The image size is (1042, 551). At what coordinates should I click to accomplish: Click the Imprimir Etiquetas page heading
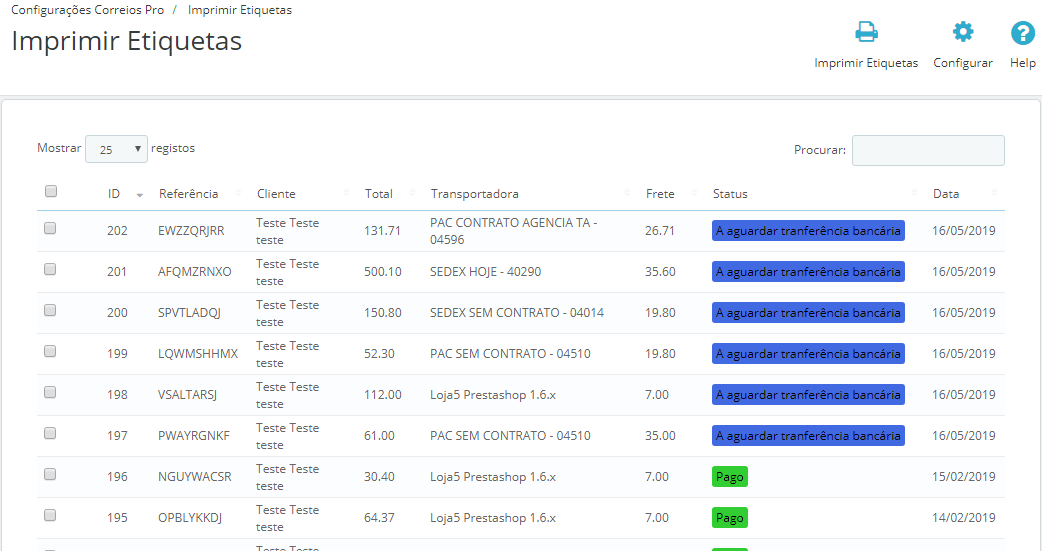127,41
